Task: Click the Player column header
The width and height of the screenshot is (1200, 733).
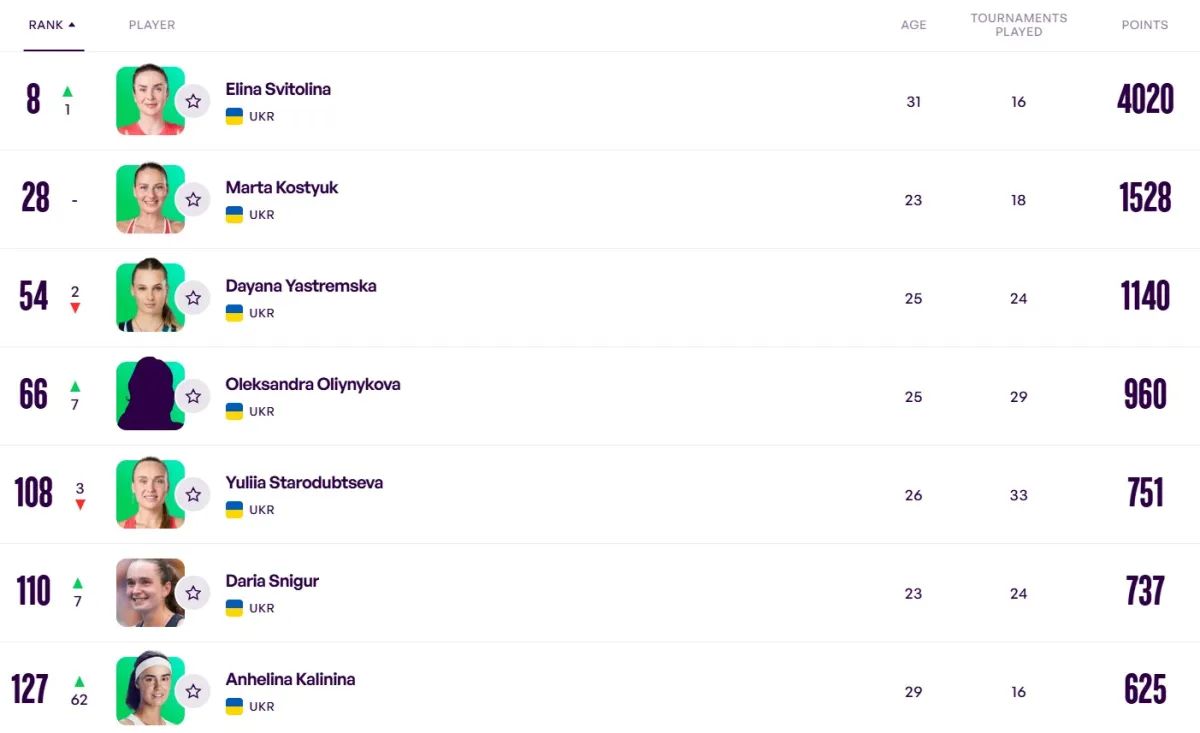Action: click(152, 25)
